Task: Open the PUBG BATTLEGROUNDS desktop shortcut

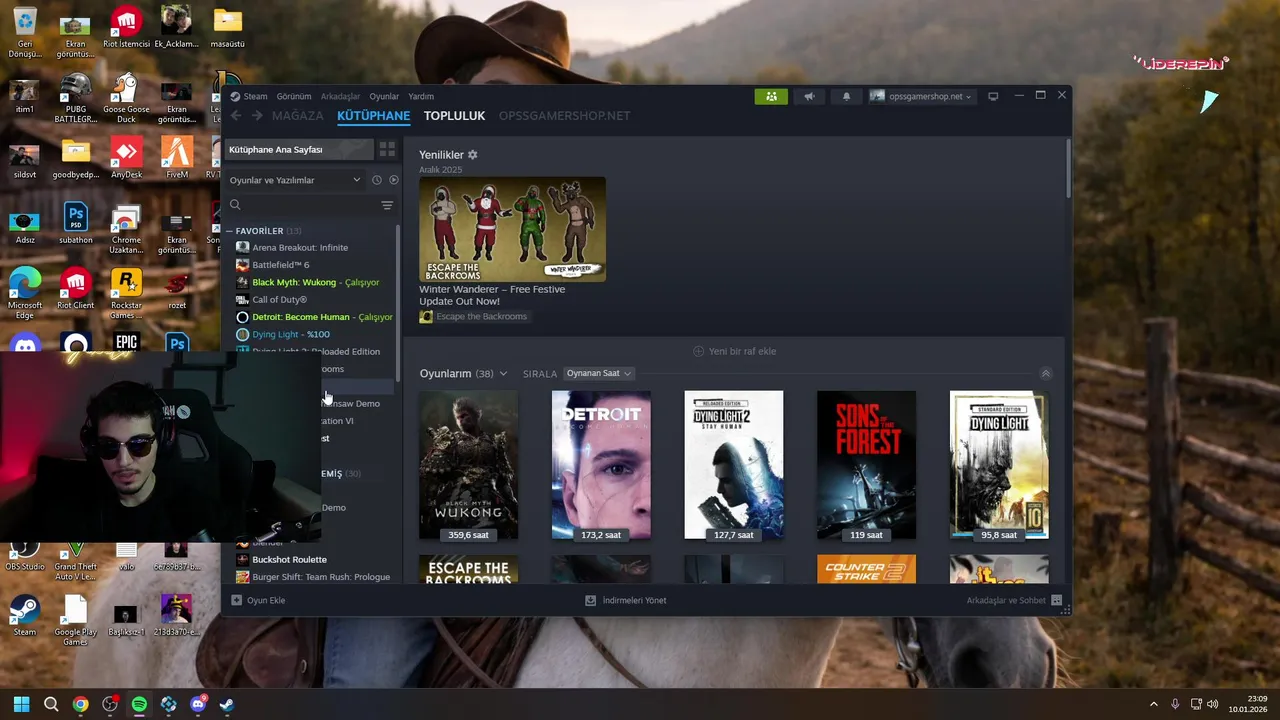Action: pos(75,98)
